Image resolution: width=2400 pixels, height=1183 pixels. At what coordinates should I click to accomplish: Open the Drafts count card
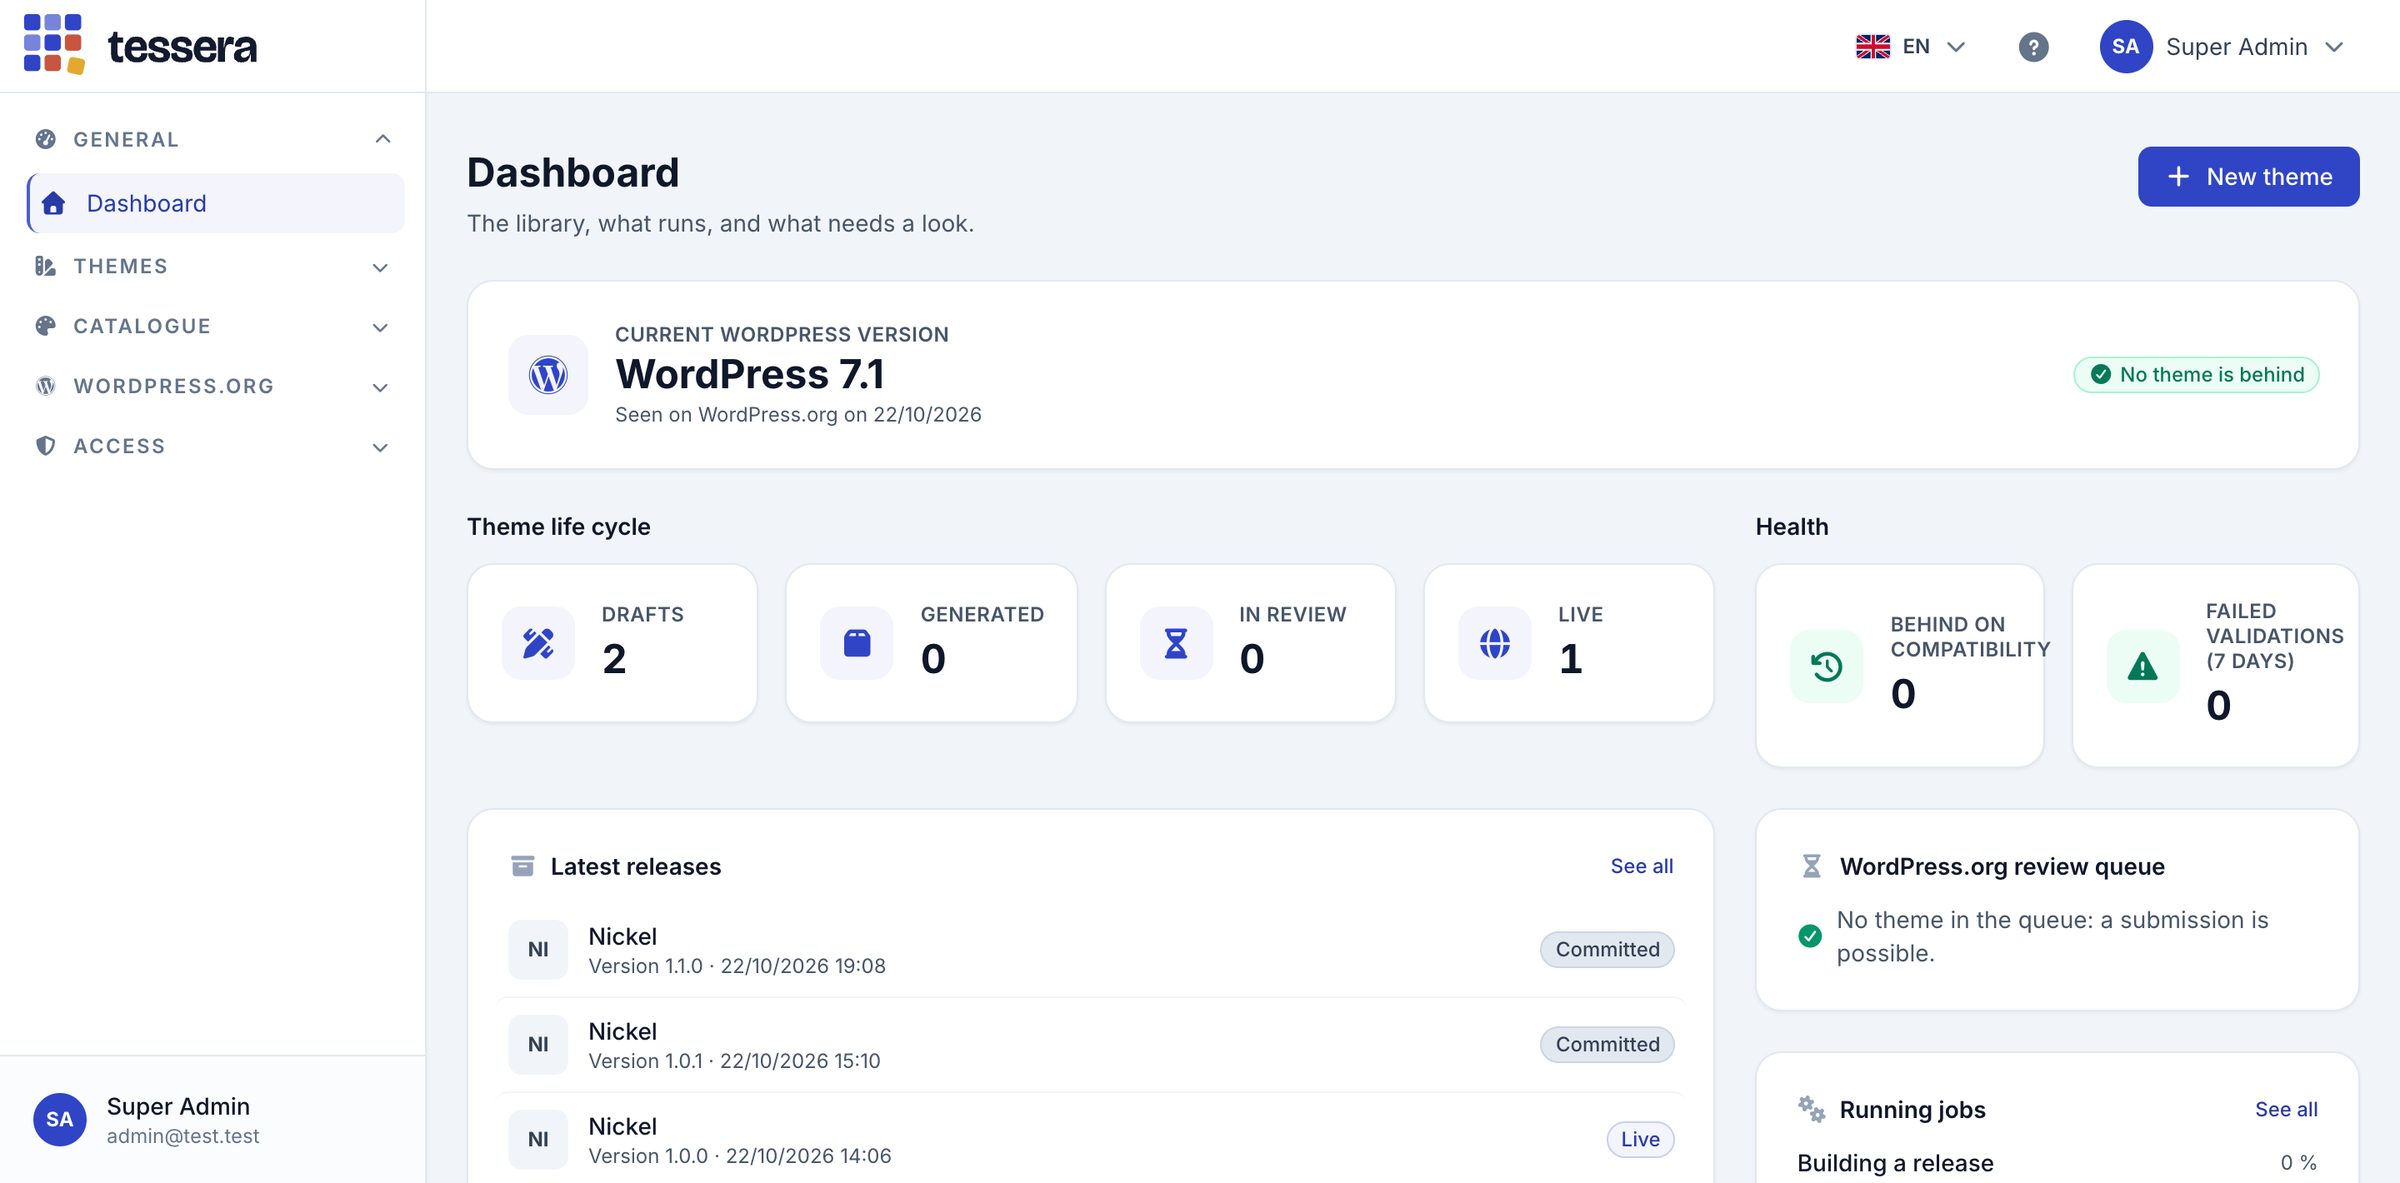(x=612, y=643)
